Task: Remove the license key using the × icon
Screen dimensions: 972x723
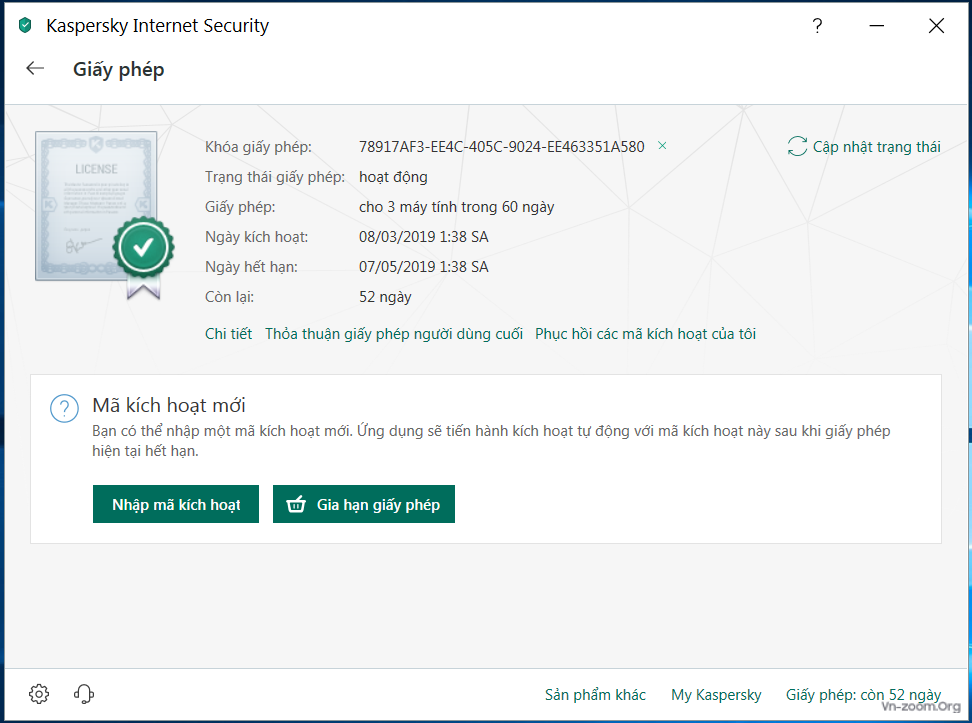Action: tap(661, 146)
